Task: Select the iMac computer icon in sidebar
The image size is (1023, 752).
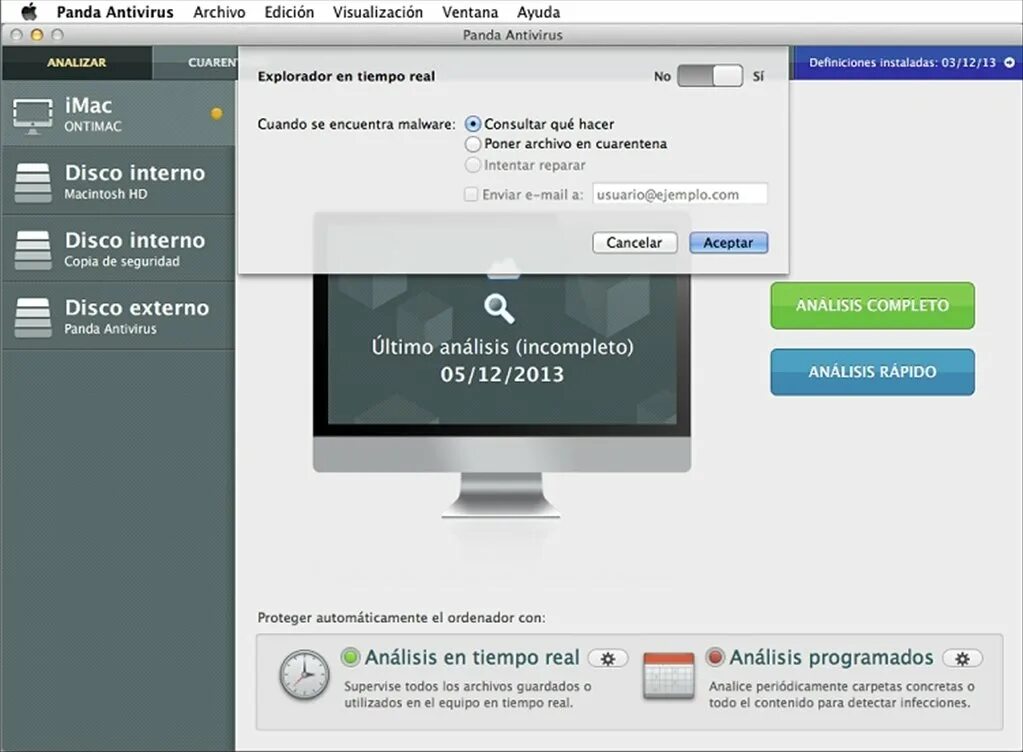Action: tap(33, 116)
